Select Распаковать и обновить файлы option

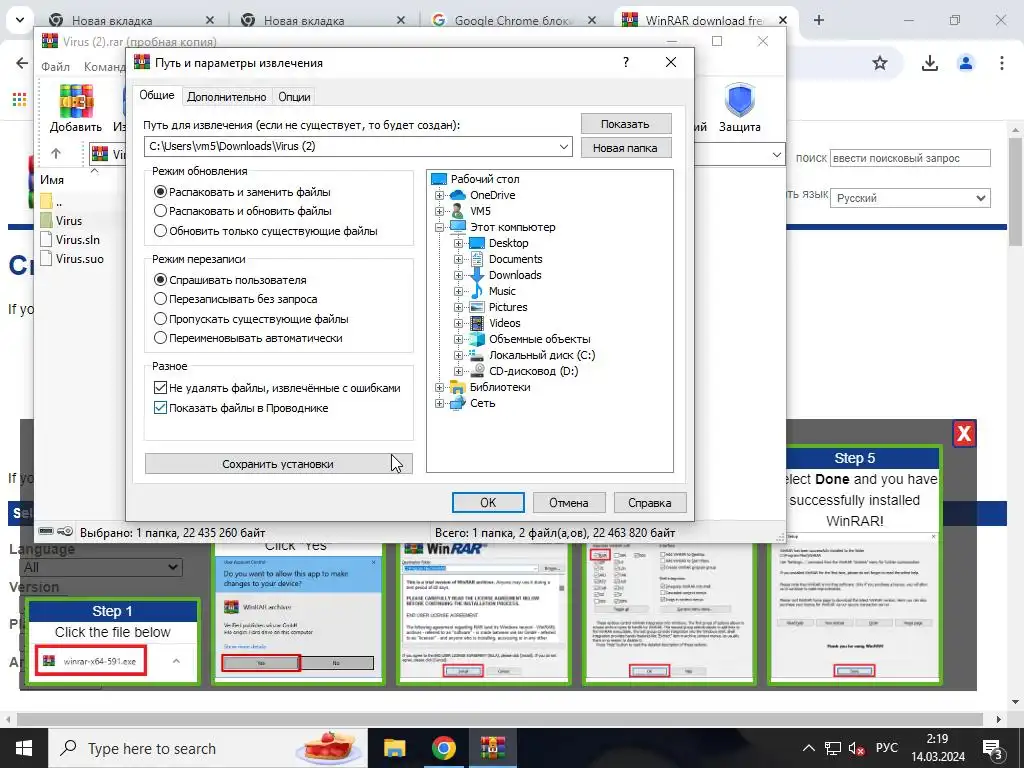tap(243, 211)
